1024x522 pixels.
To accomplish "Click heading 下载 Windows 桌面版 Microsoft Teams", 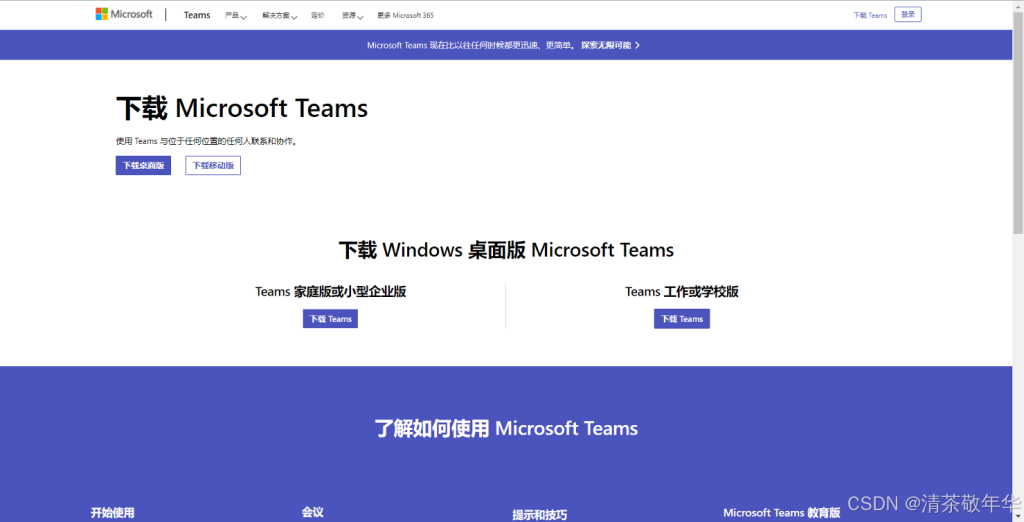I will coord(506,250).
